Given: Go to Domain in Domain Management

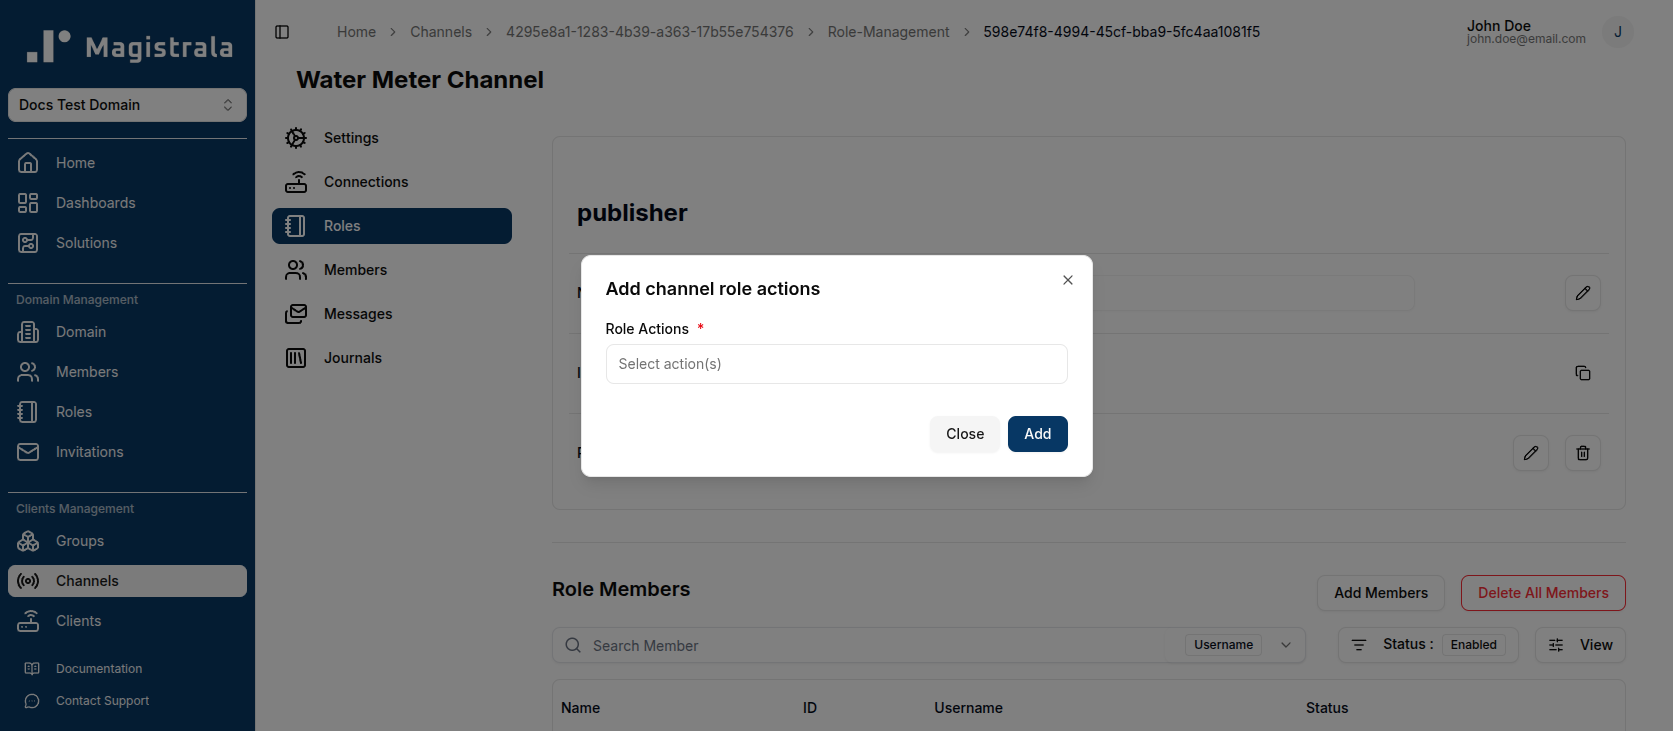Looking at the screenshot, I should coord(127,332).
